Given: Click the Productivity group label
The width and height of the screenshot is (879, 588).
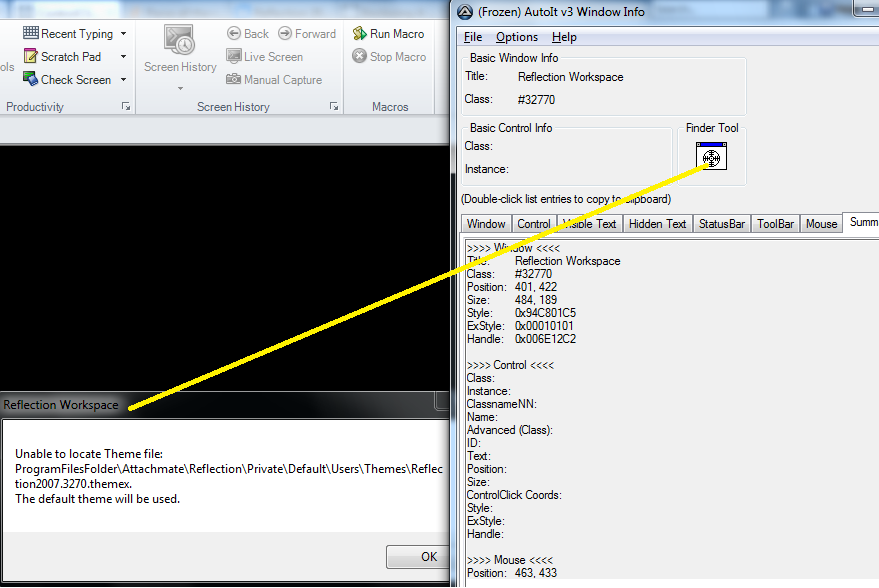Looking at the screenshot, I should [x=35, y=107].
